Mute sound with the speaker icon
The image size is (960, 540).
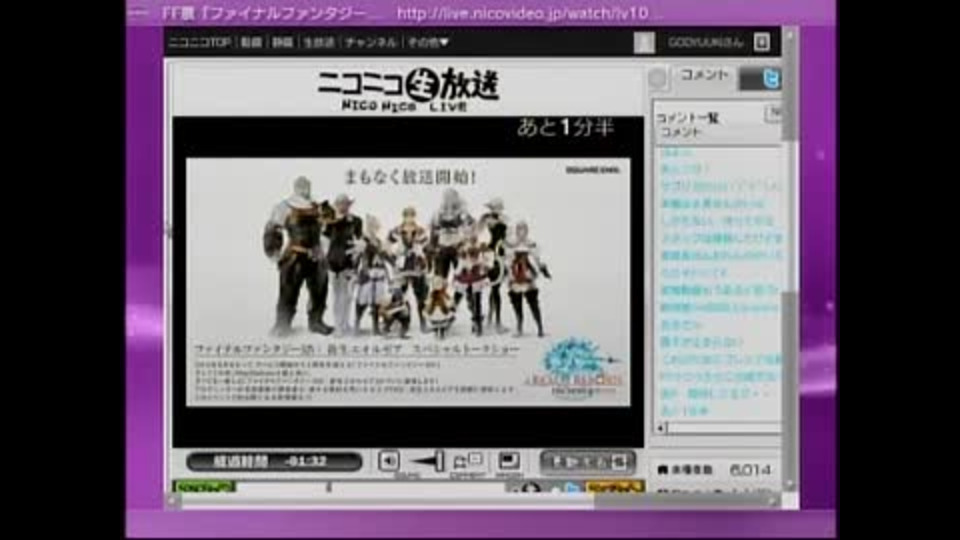(x=389, y=461)
